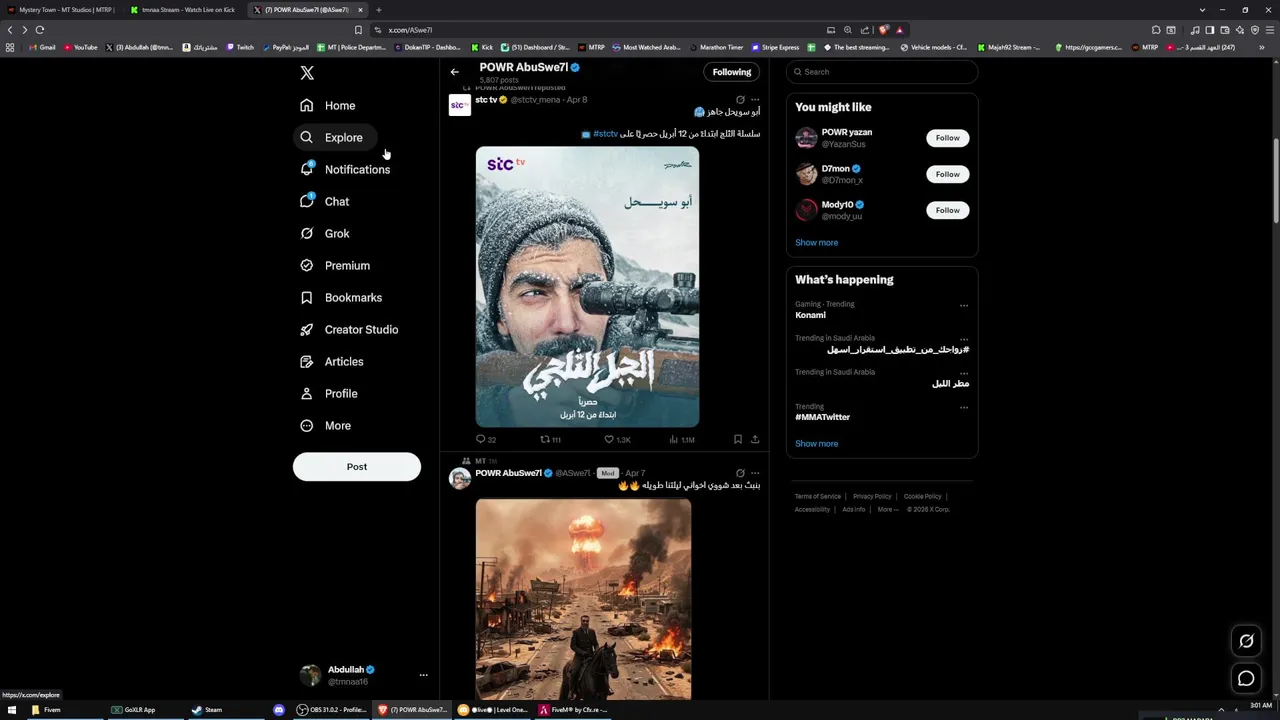Open the Articles icon in sidebar
The image size is (1280, 720).
click(x=307, y=361)
